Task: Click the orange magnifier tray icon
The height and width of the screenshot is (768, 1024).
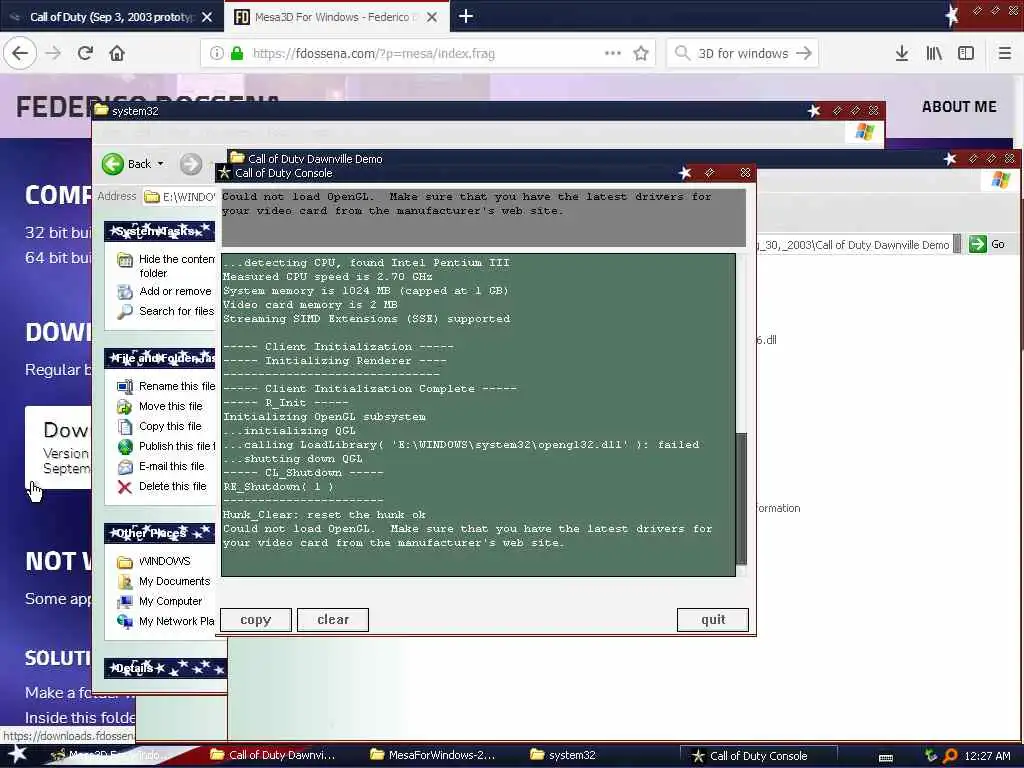Action: pyautogui.click(x=950, y=756)
